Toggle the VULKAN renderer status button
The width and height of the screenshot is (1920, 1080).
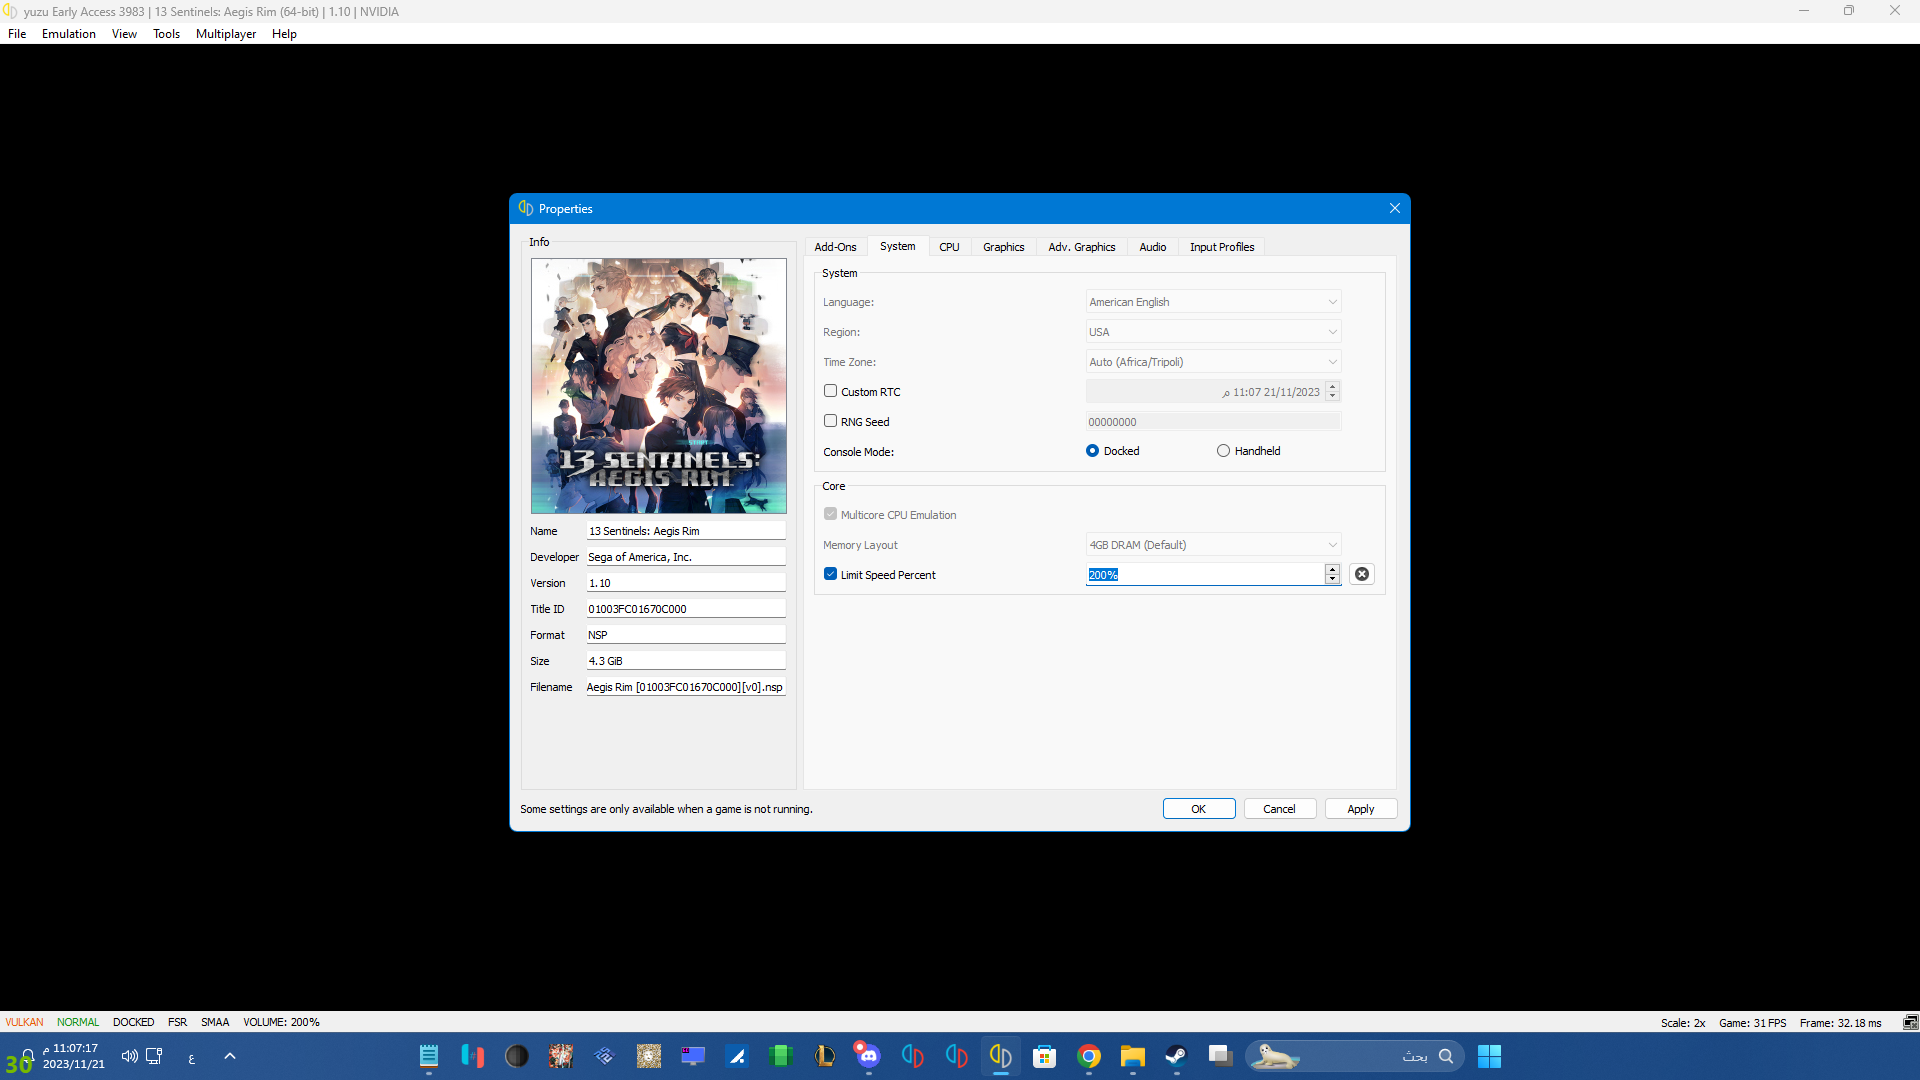(x=24, y=1022)
